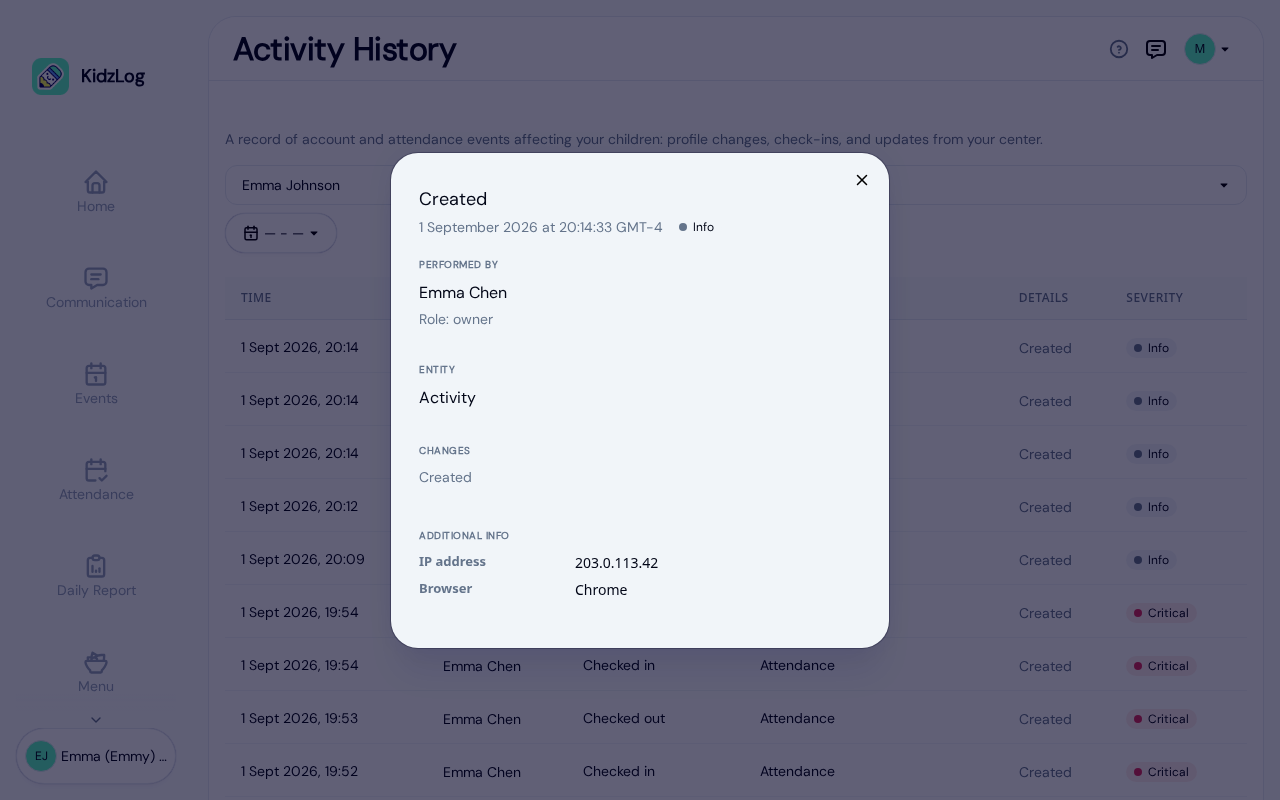This screenshot has height=800, width=1280.
Task: Click the Browser value Chrome
Action: pos(601,590)
